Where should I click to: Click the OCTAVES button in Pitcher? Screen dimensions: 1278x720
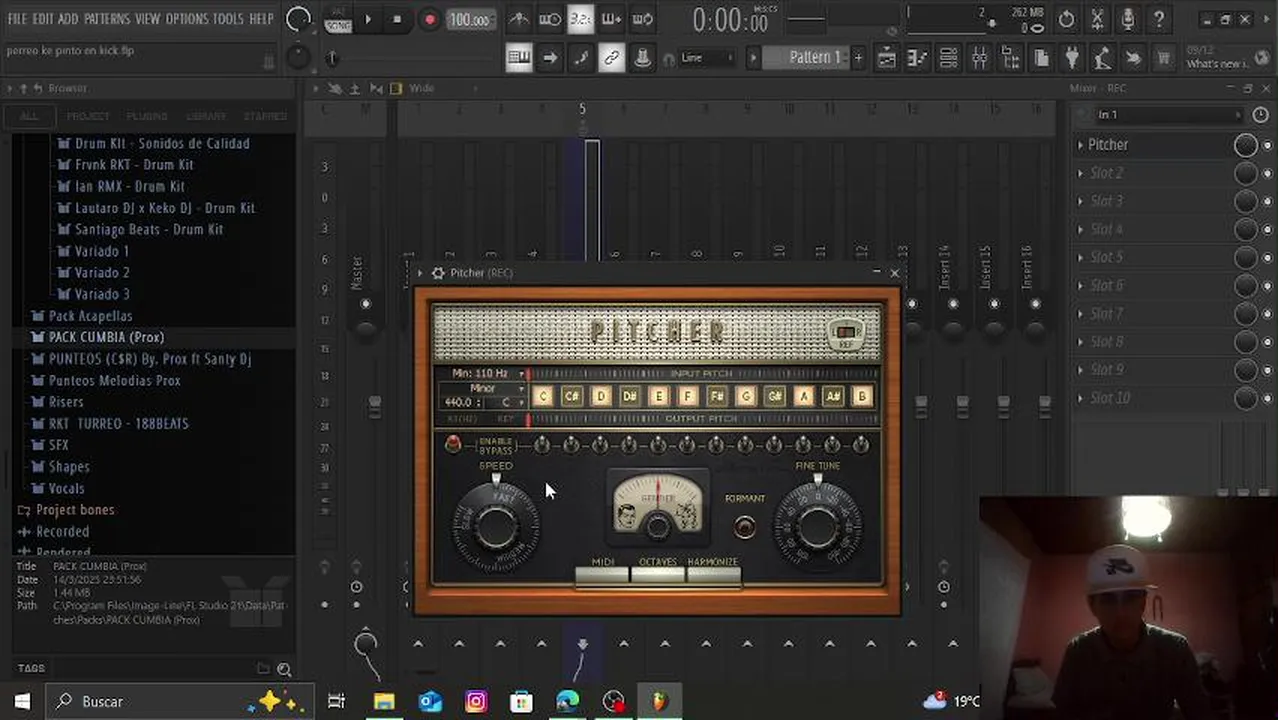(x=657, y=575)
